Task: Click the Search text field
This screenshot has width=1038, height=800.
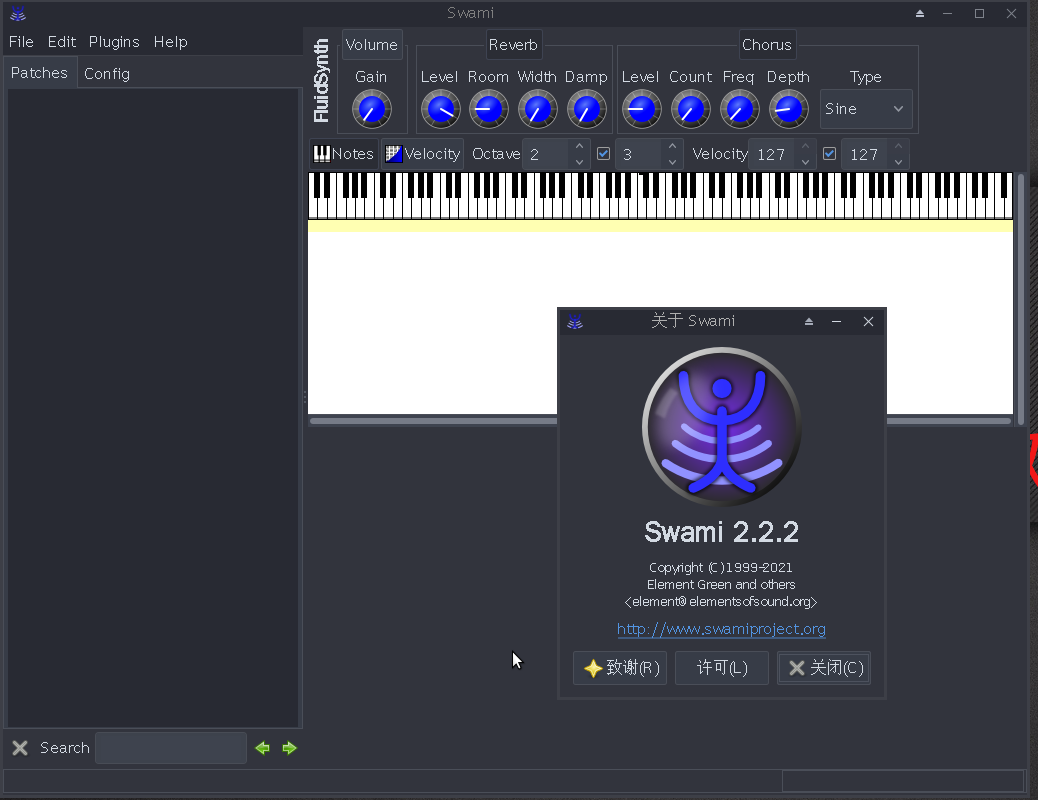Action: tap(171, 748)
